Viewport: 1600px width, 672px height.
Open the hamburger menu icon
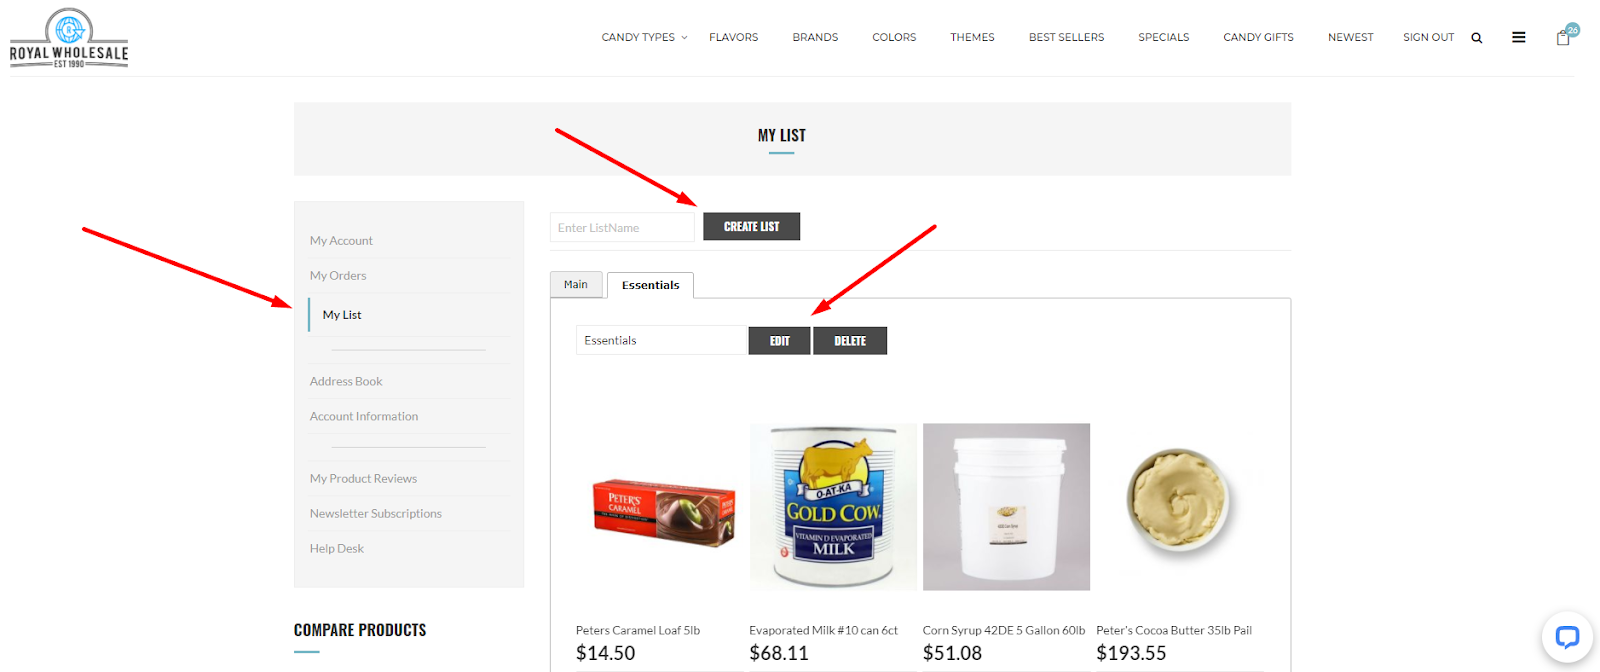tap(1518, 37)
